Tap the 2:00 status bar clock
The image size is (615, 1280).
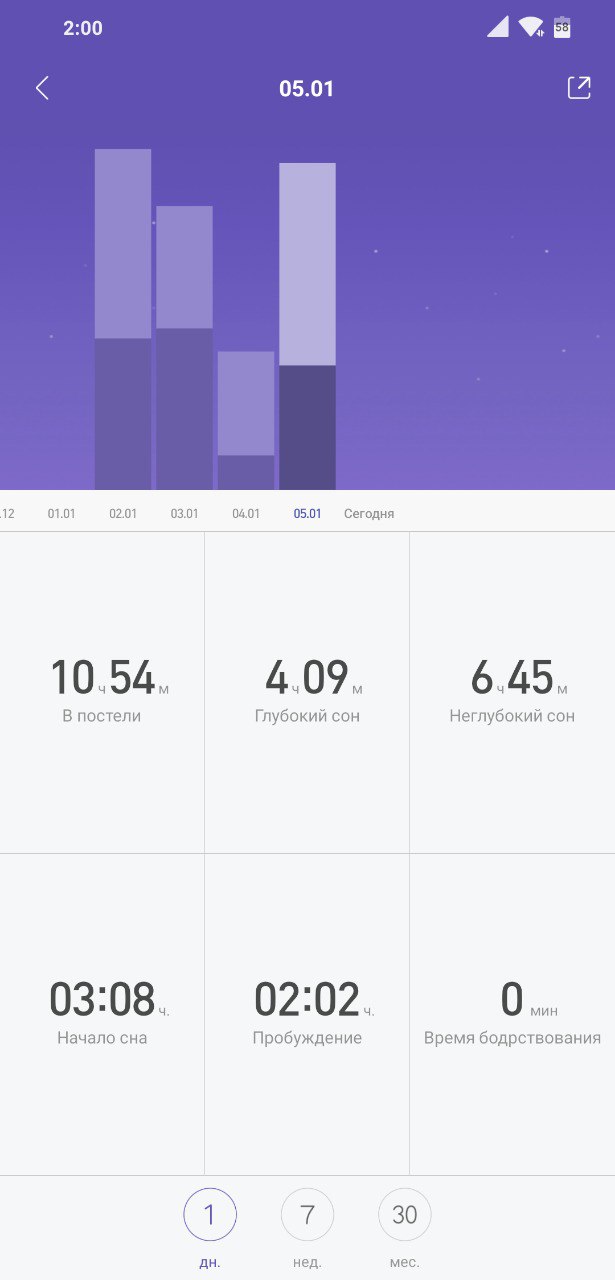pyautogui.click(x=83, y=29)
